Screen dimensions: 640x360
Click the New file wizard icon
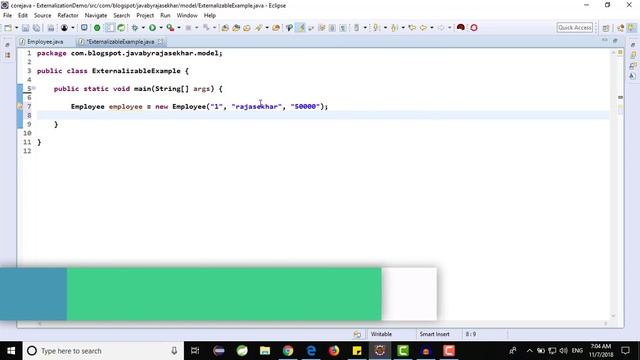8,28
